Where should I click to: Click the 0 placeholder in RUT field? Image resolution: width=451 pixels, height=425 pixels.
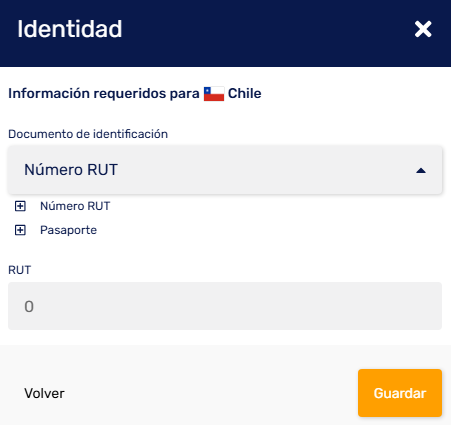29,306
